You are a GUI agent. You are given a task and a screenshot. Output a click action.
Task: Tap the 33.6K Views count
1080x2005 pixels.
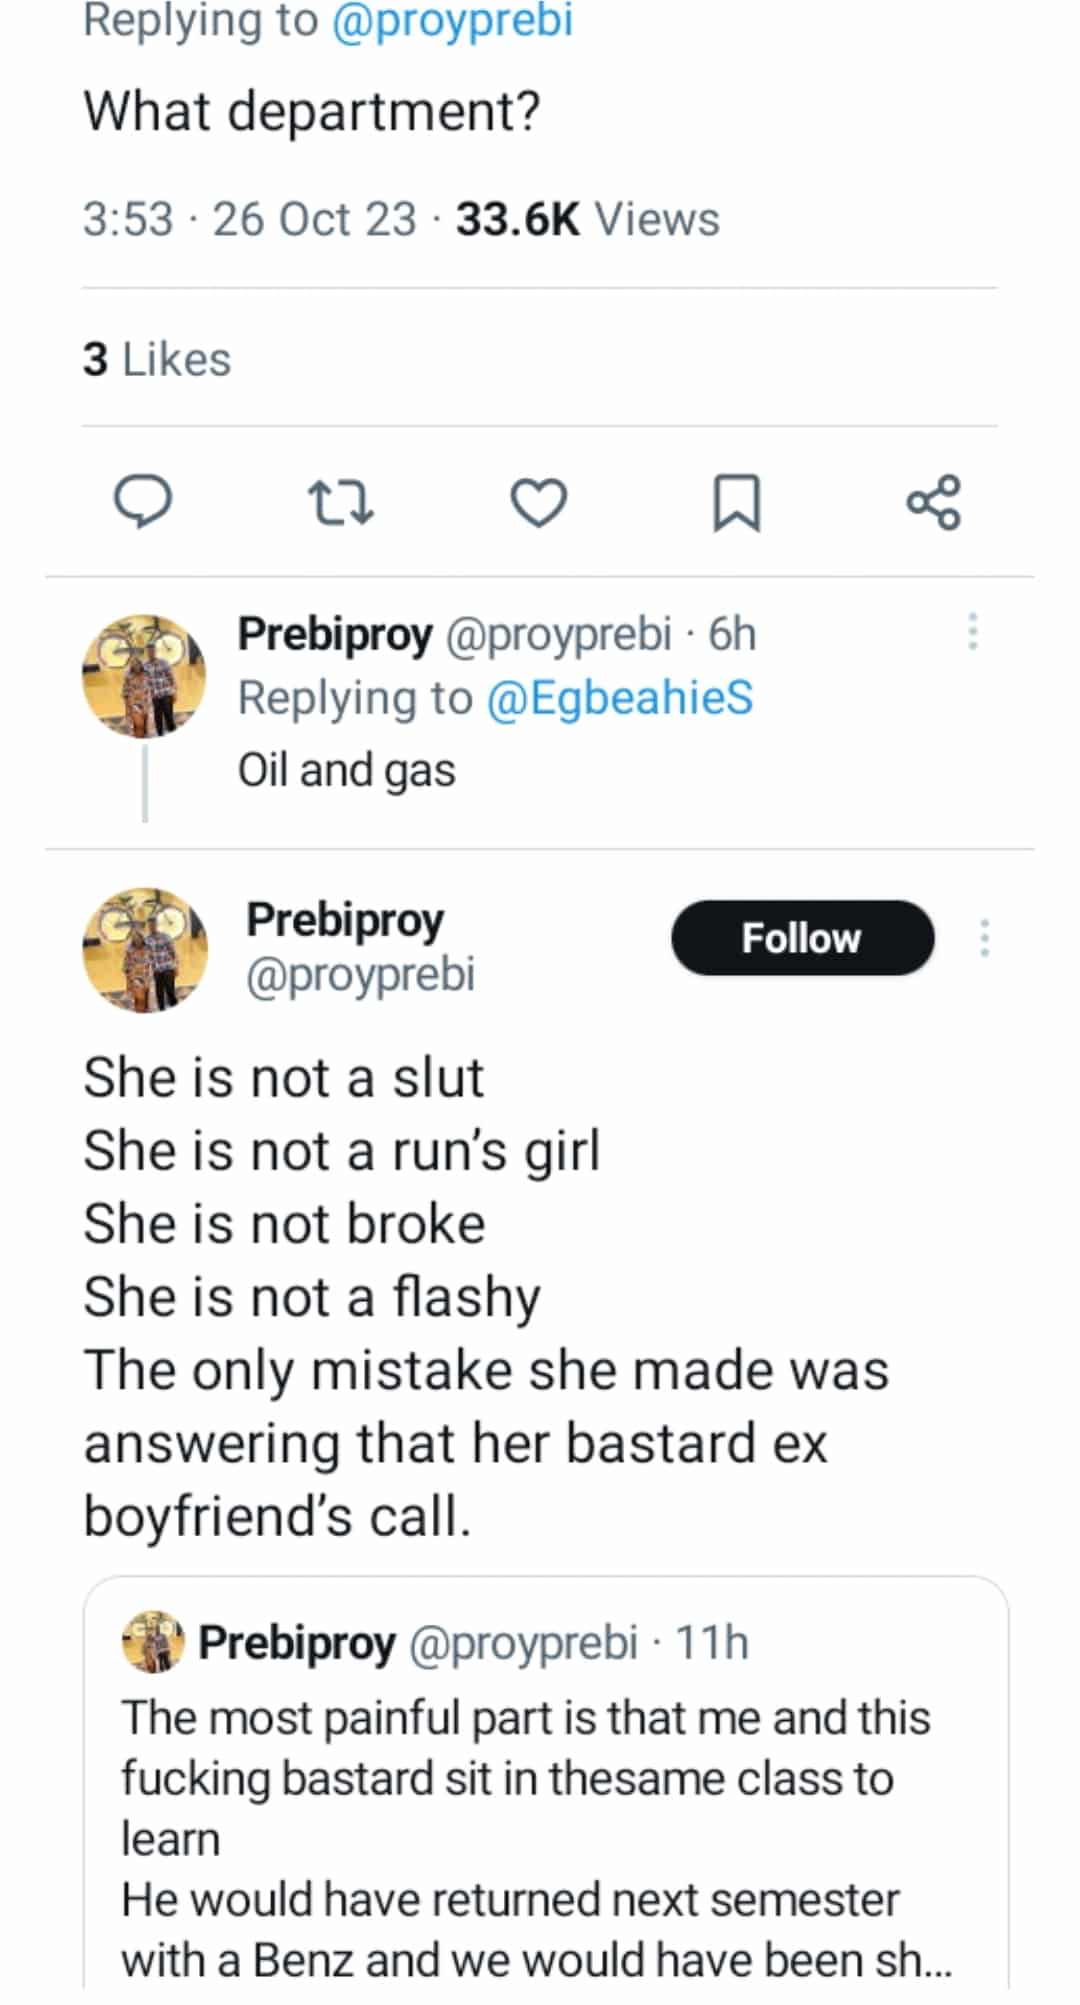click(x=587, y=219)
